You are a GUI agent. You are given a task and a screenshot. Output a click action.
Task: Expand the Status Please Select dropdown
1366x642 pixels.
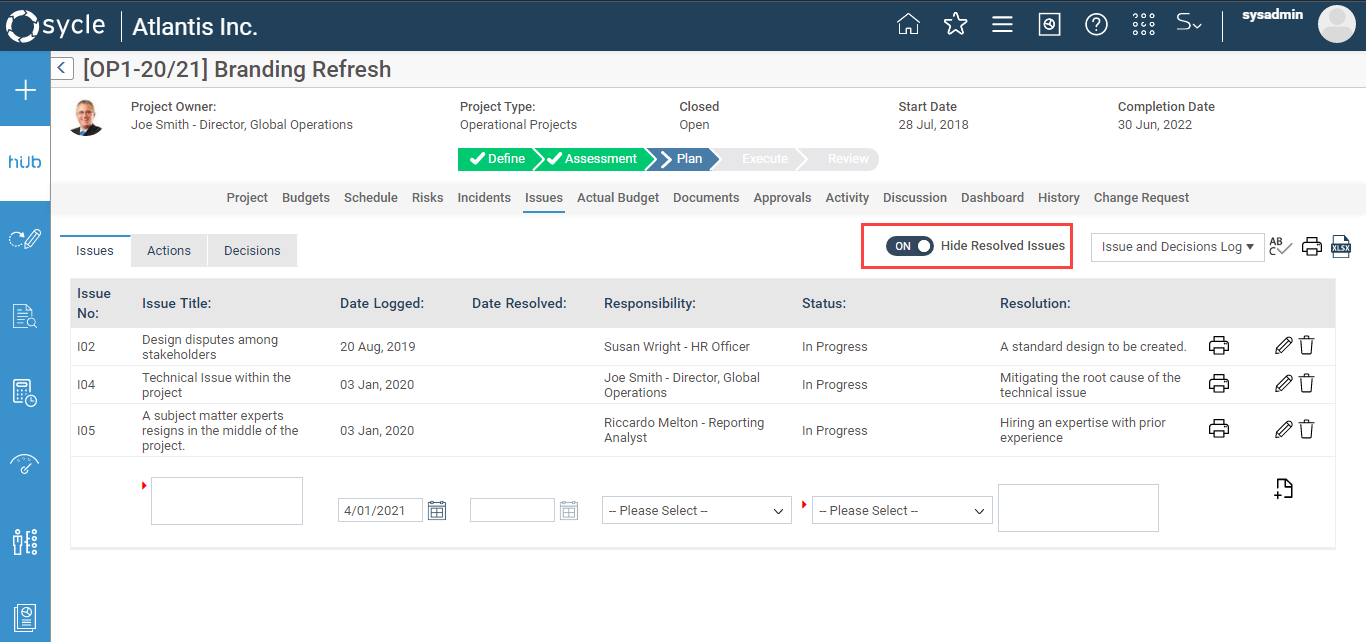(902, 510)
